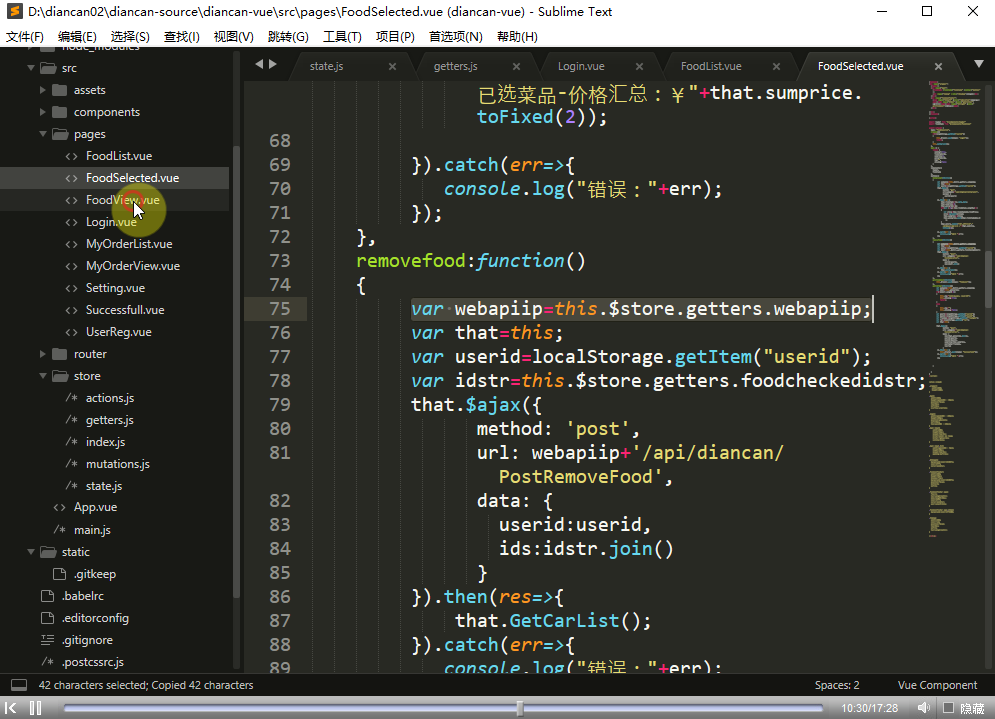Change syntax via Vue Component label
995x719 pixels.
coord(937,685)
